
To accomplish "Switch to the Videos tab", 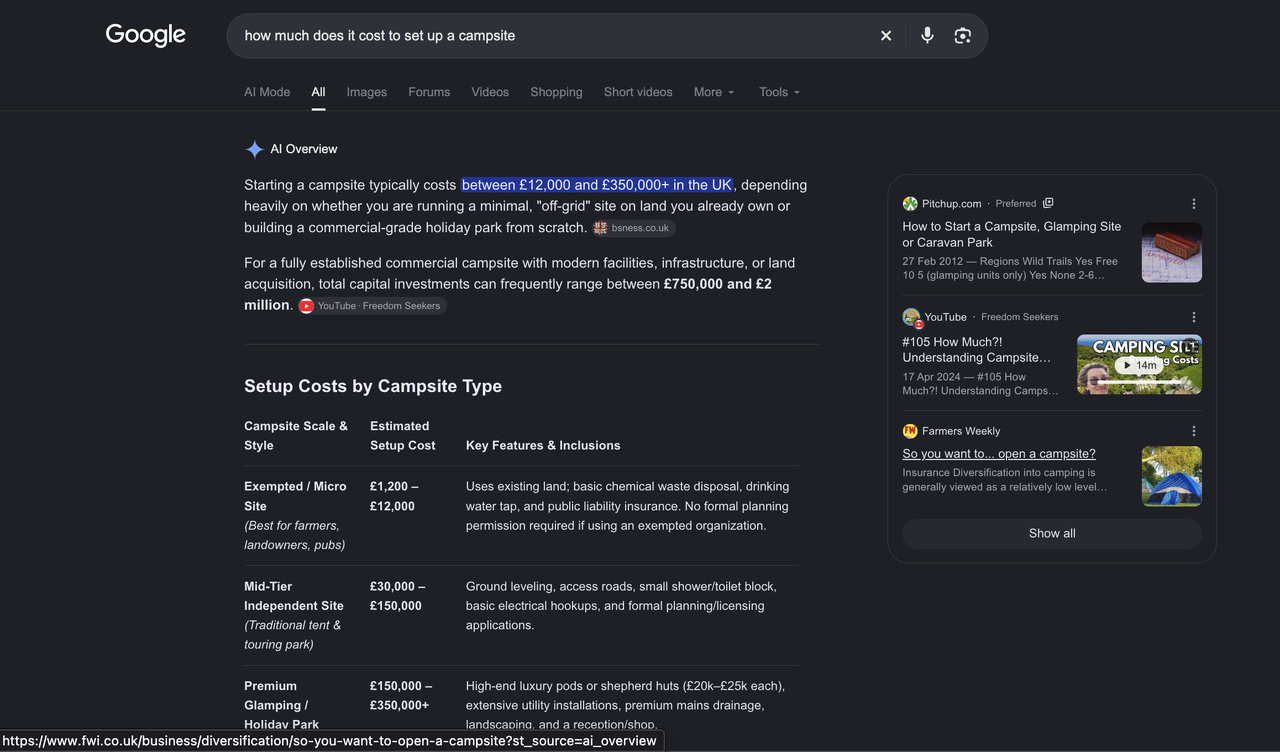I will tap(490, 92).
